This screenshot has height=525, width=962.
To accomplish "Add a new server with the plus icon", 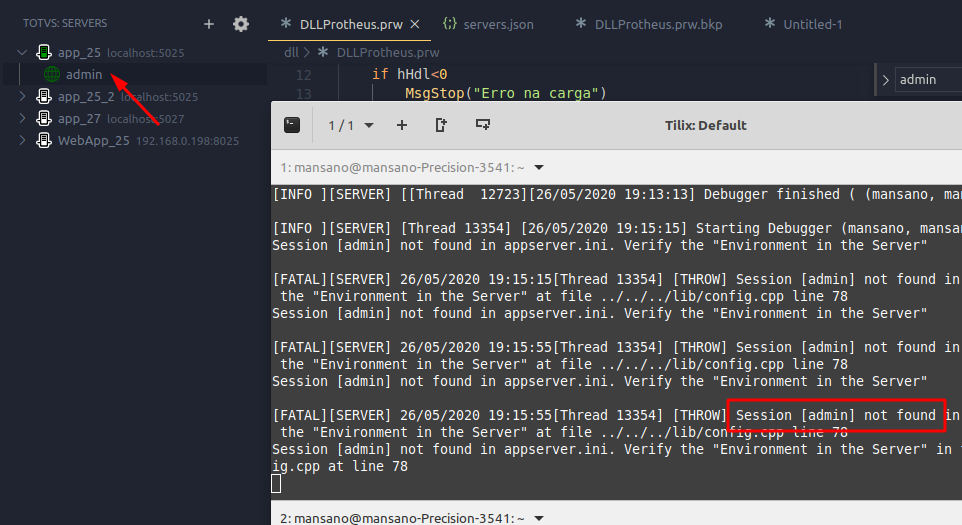I will [x=209, y=24].
